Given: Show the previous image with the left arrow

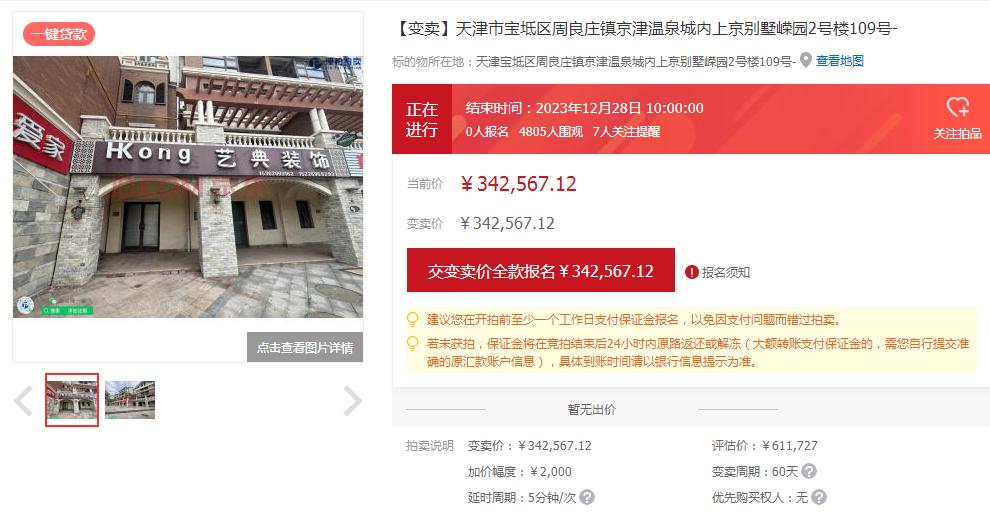Looking at the screenshot, I should point(23,401).
